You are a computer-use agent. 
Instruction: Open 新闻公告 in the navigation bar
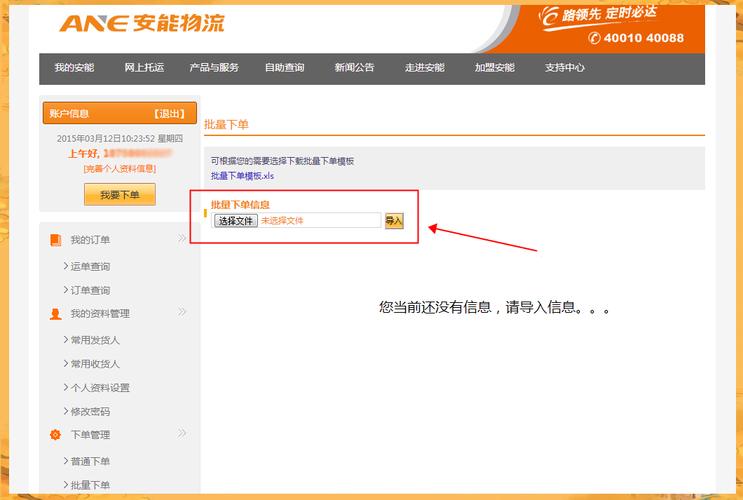click(354, 68)
